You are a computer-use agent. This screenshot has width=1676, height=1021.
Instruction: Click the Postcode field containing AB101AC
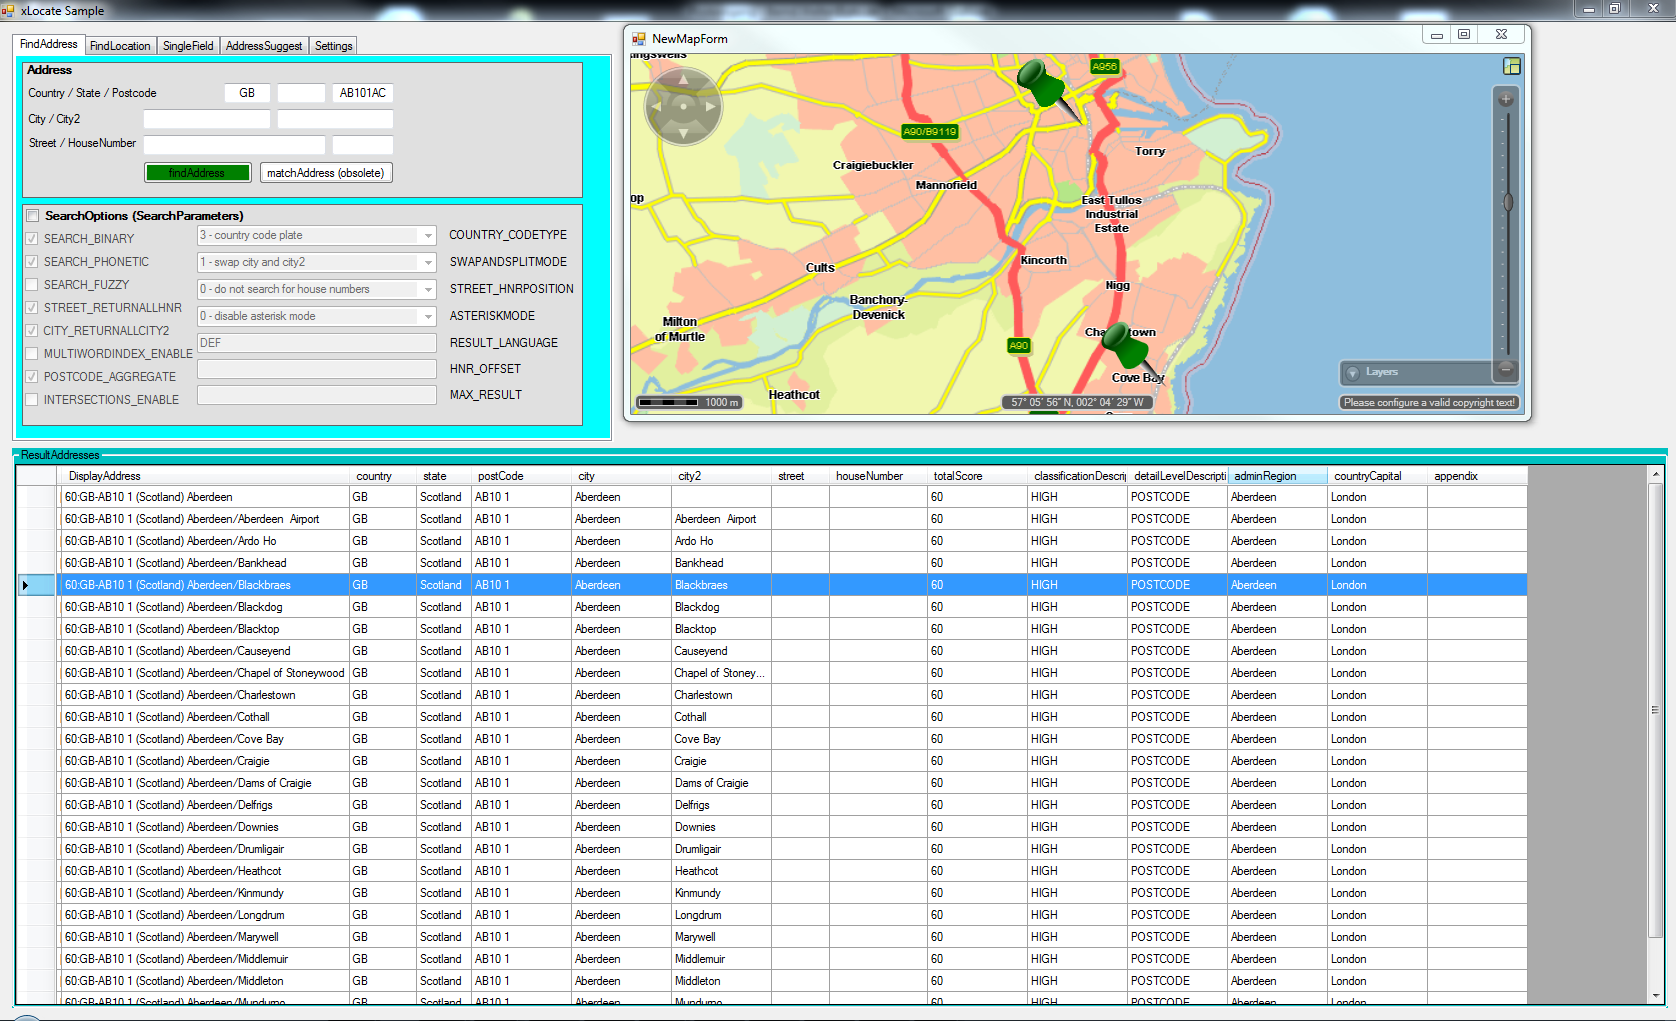362,93
